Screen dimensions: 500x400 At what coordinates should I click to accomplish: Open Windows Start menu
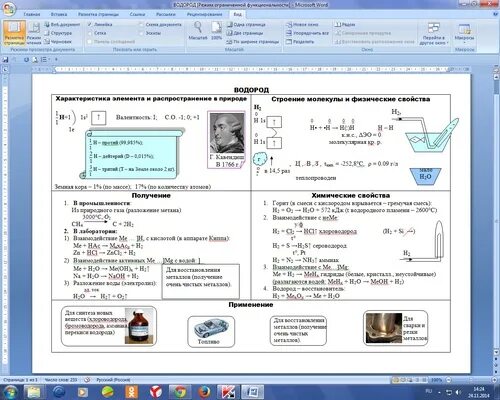click(x=11, y=392)
